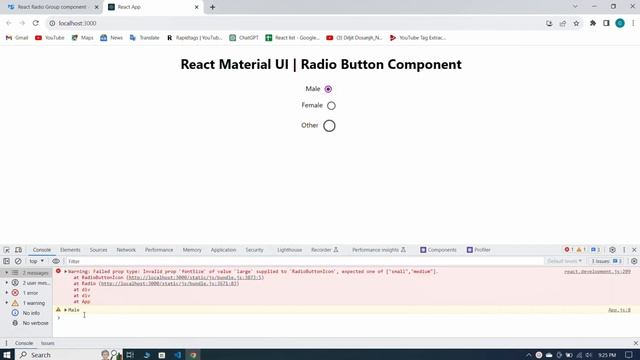640x360 pixels.
Task: Open the react.development.js source link
Action: click(x=597, y=271)
